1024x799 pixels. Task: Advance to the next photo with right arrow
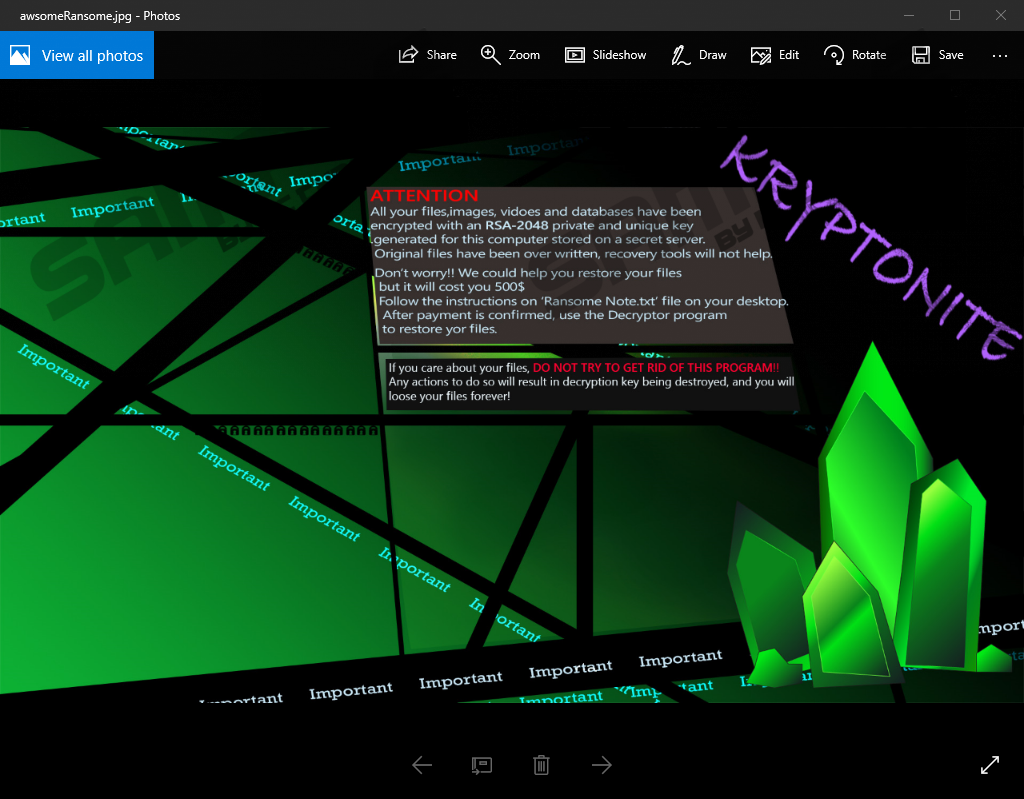point(601,765)
